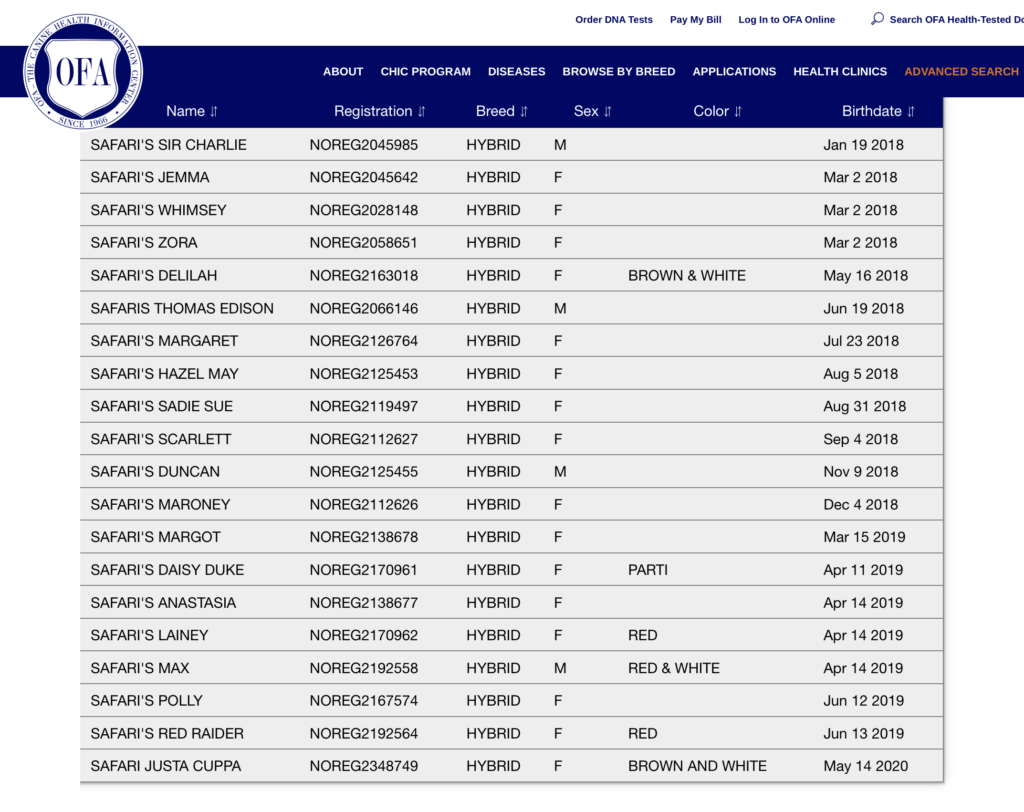Select SAFARI'S ZORA row name
The height and width of the screenshot is (812, 1024).
144,243
